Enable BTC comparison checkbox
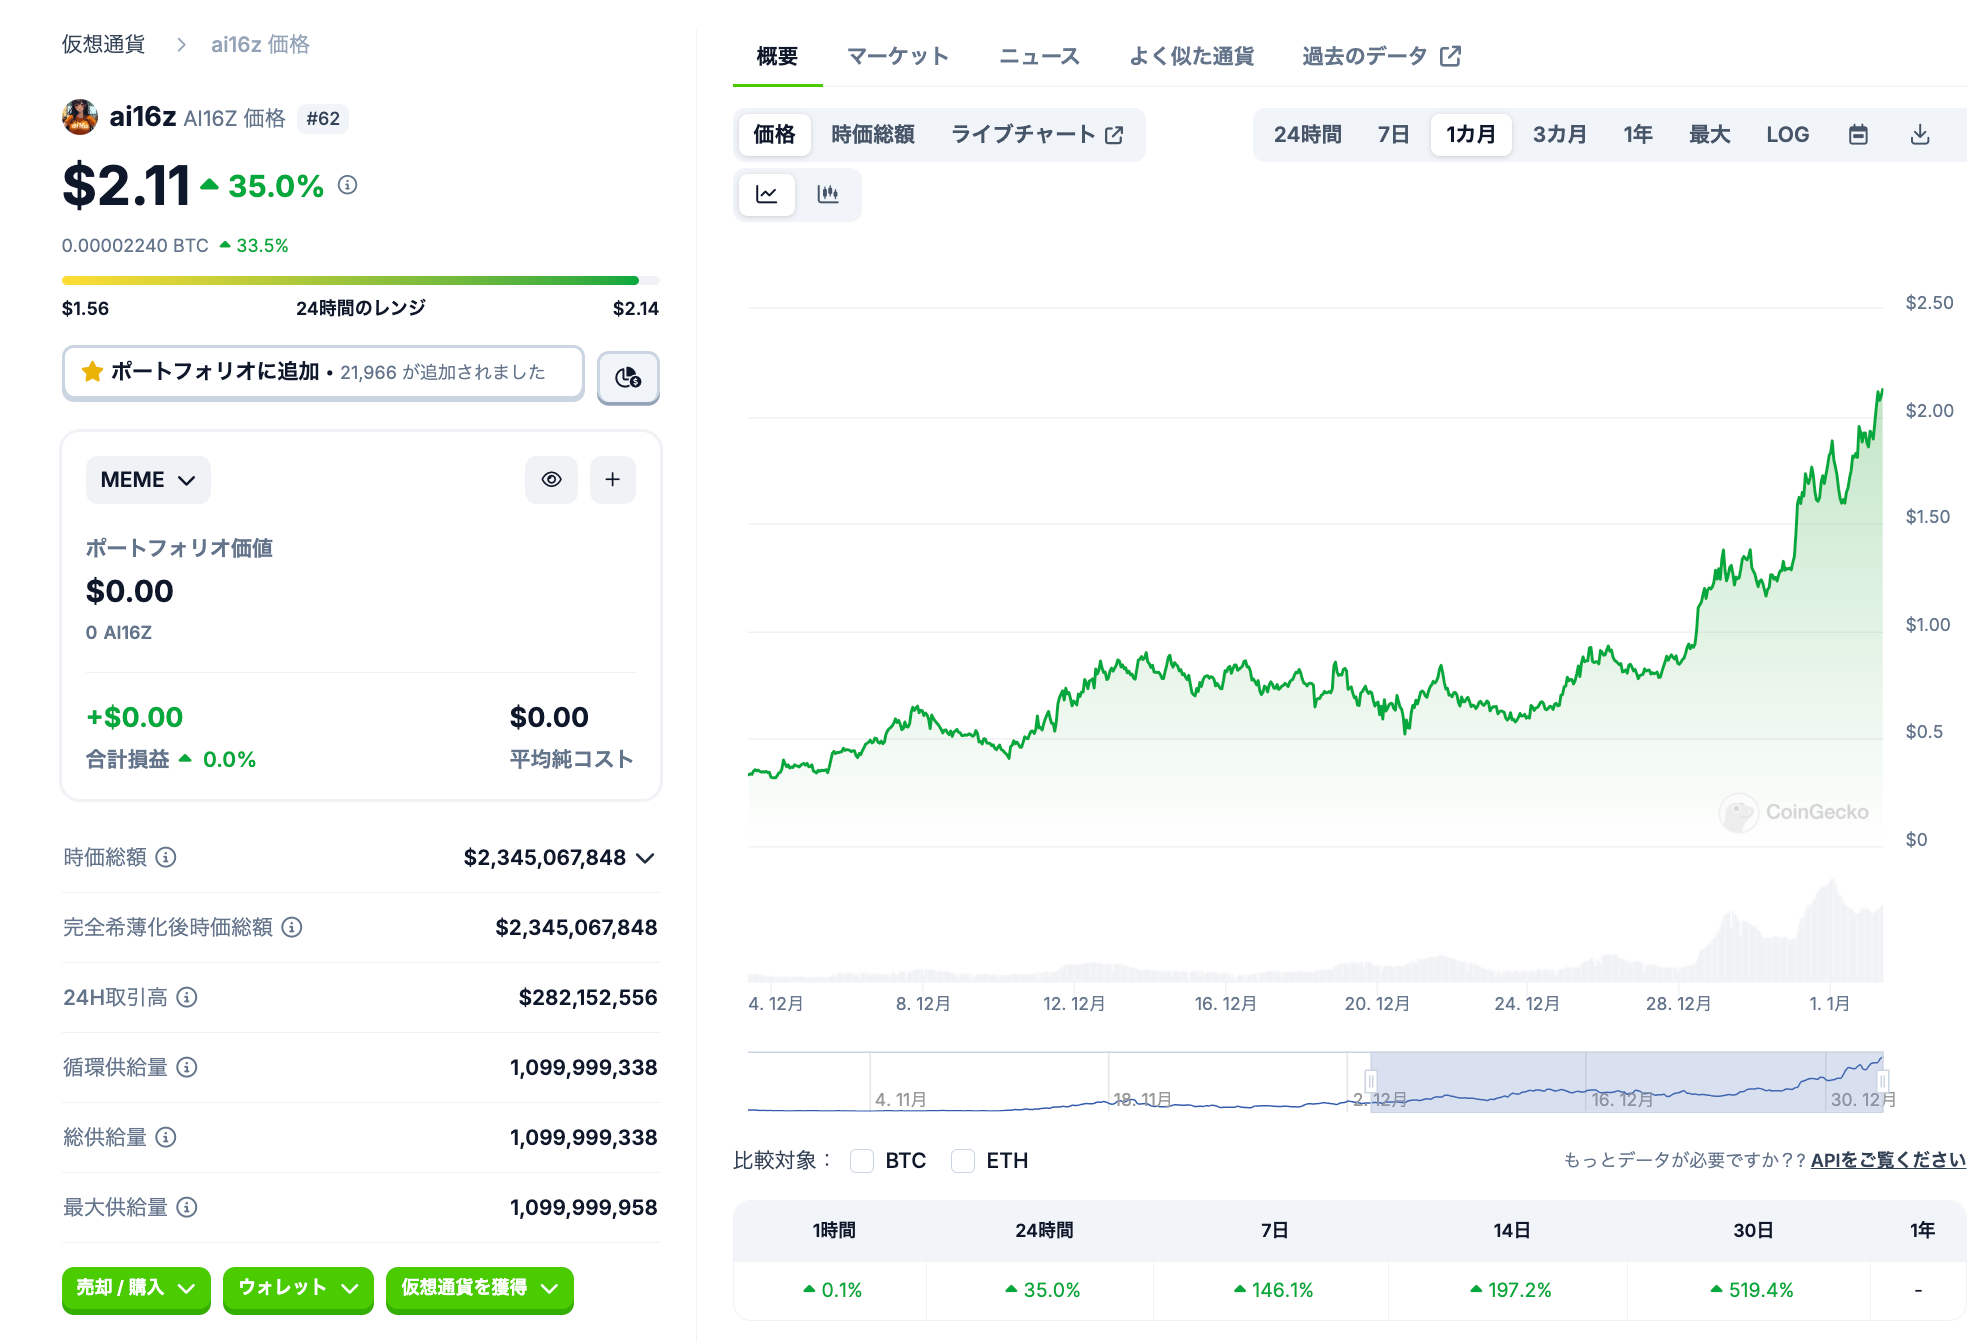This screenshot has width=1984, height=1342. [862, 1160]
